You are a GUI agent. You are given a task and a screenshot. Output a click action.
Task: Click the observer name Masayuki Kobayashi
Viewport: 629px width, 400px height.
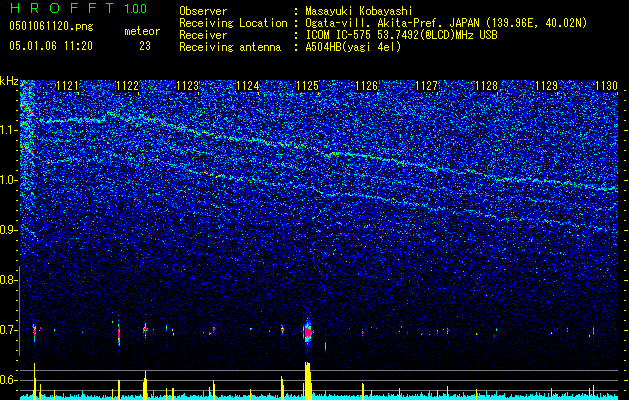359,11
